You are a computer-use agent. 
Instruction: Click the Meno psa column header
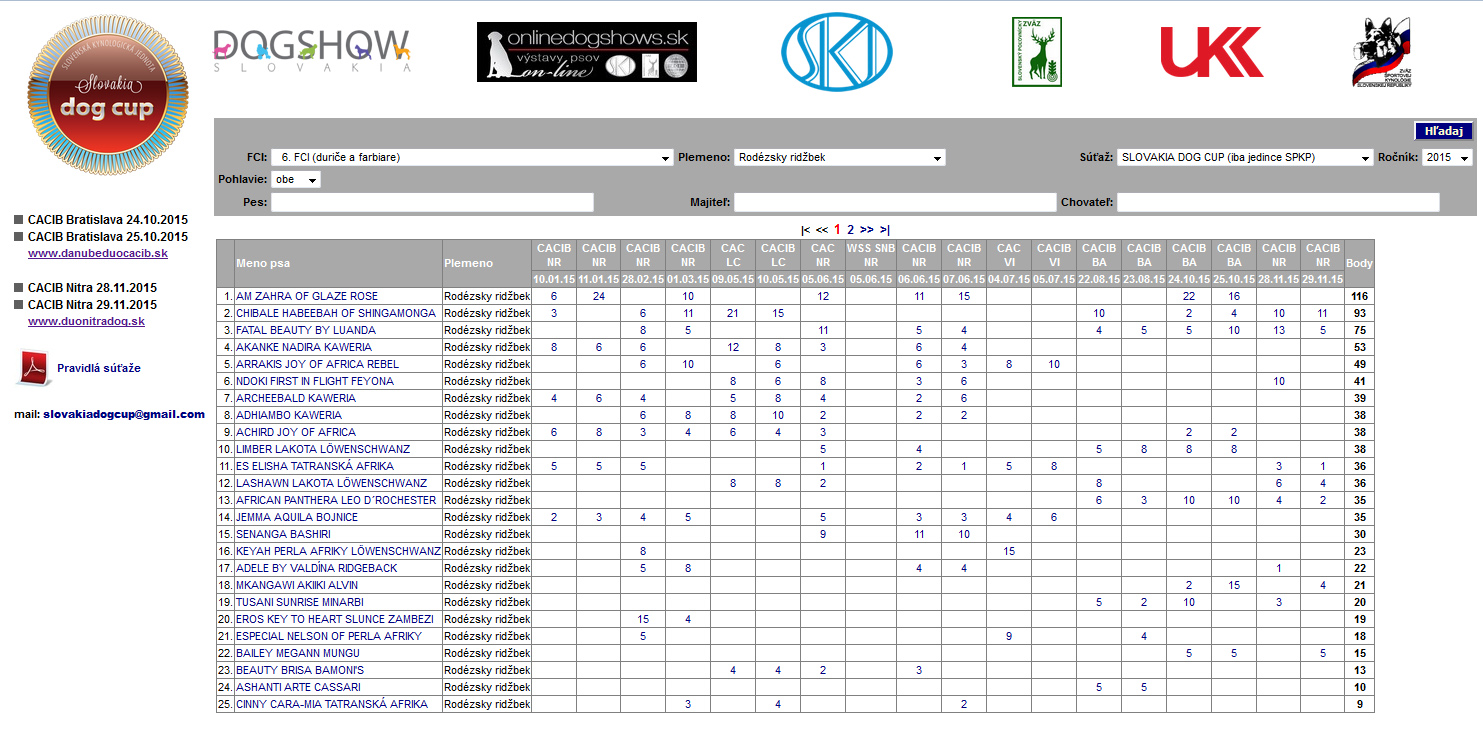(x=338, y=264)
